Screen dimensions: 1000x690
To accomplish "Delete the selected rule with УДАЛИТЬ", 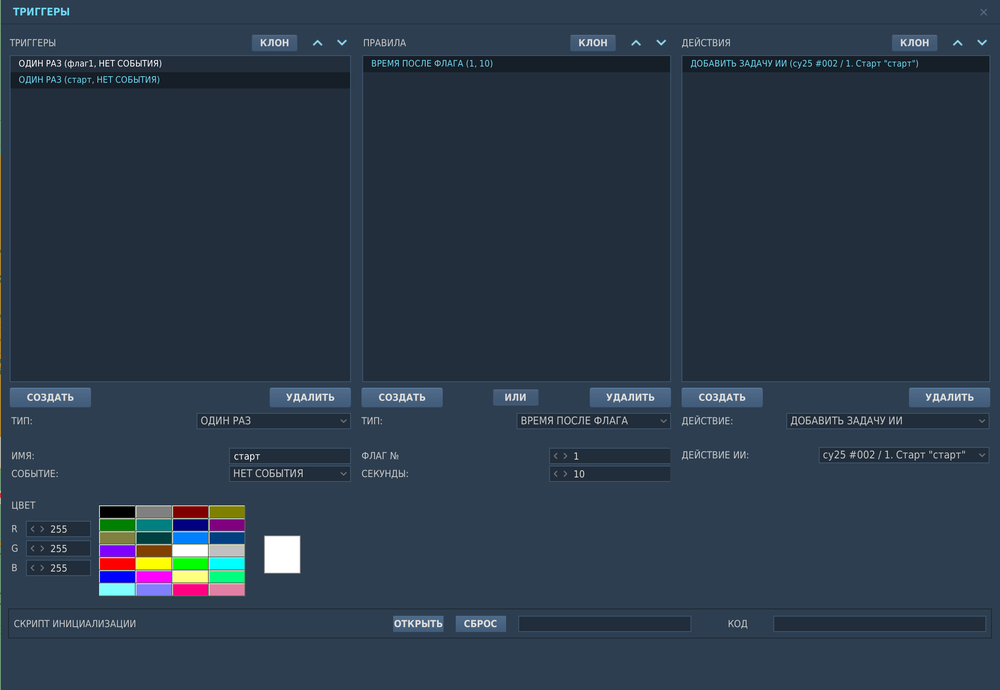I will (x=630, y=397).
